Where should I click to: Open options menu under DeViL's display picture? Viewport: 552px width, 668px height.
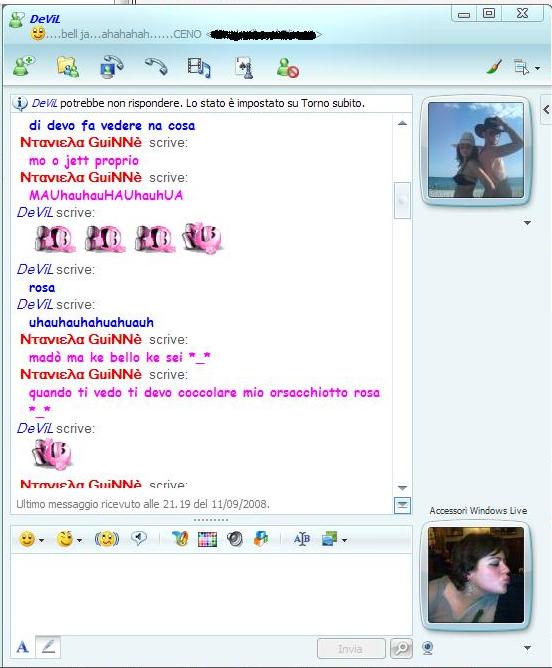pos(527,222)
